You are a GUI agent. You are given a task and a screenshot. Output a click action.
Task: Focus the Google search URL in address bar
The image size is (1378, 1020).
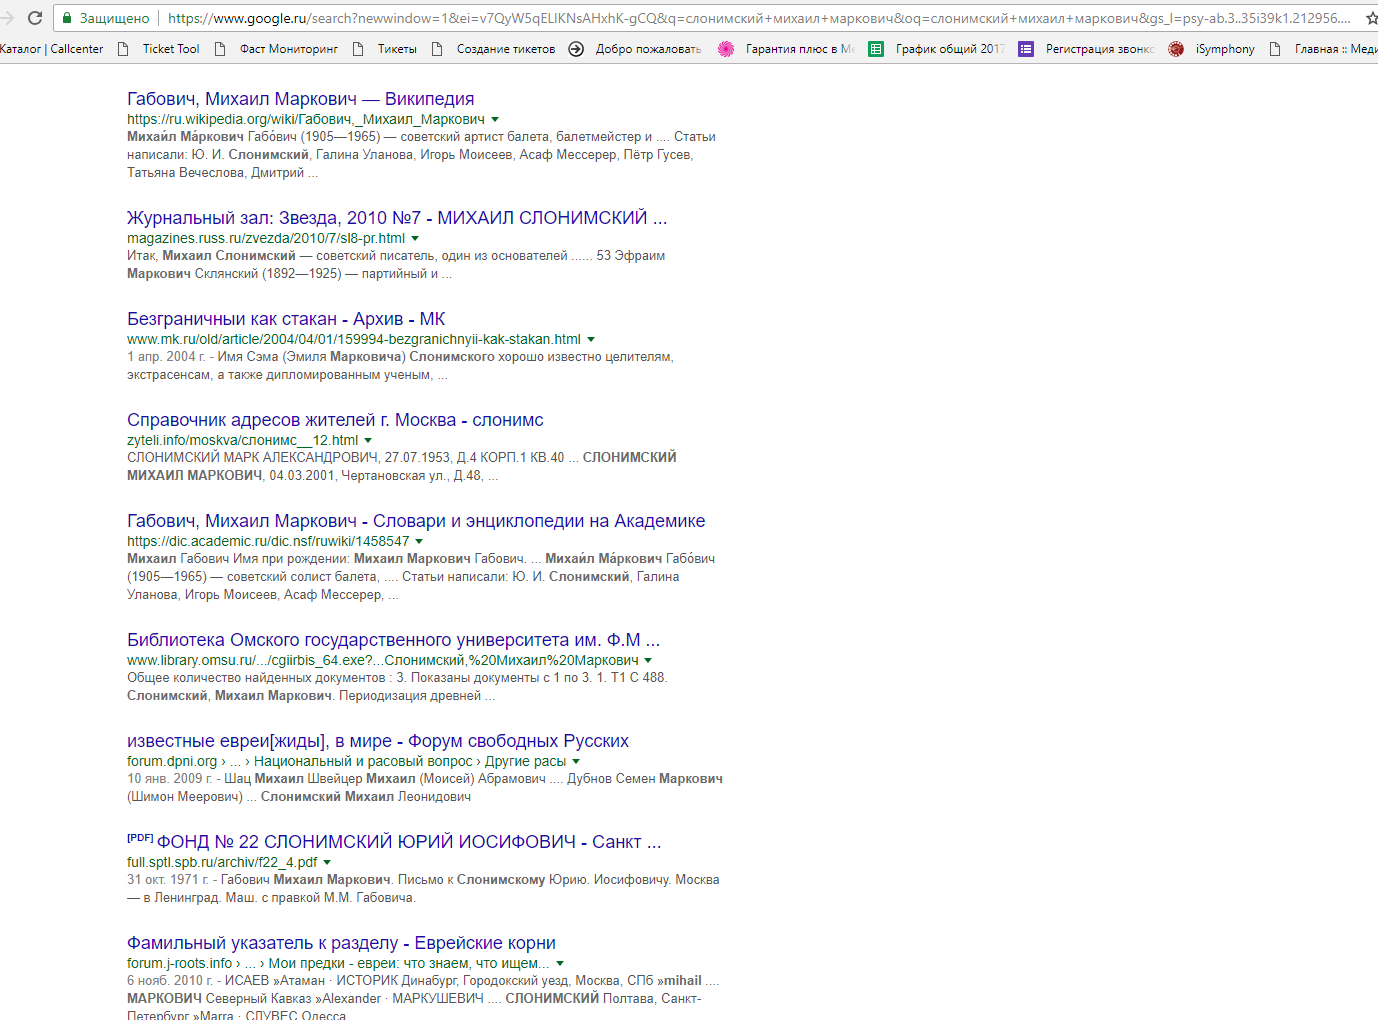tap(758, 18)
